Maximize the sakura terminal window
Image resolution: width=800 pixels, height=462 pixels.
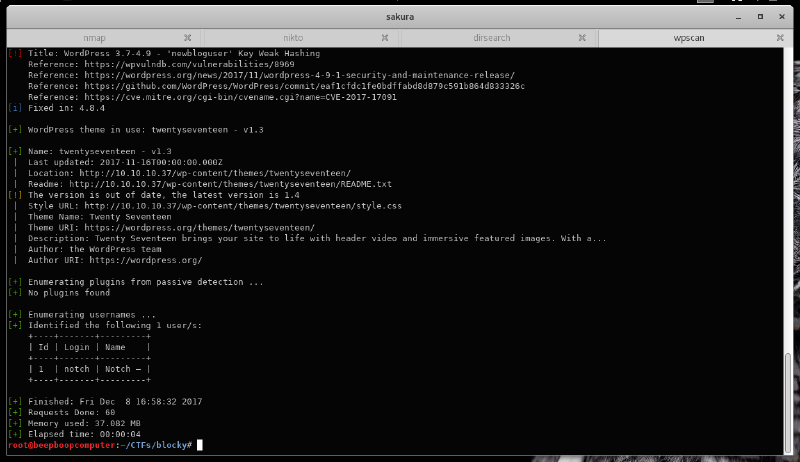pos(761,15)
